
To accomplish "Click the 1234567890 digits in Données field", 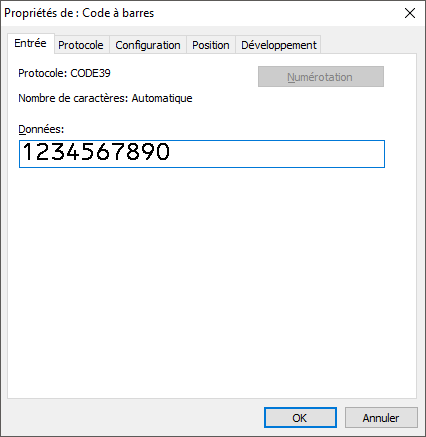I will pyautogui.click(x=96, y=152).
